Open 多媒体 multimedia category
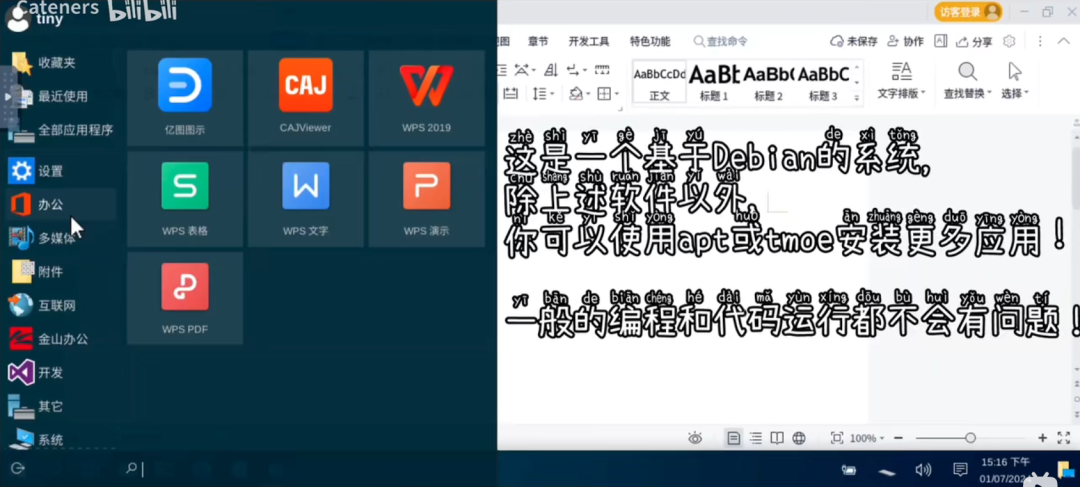 [59, 238]
